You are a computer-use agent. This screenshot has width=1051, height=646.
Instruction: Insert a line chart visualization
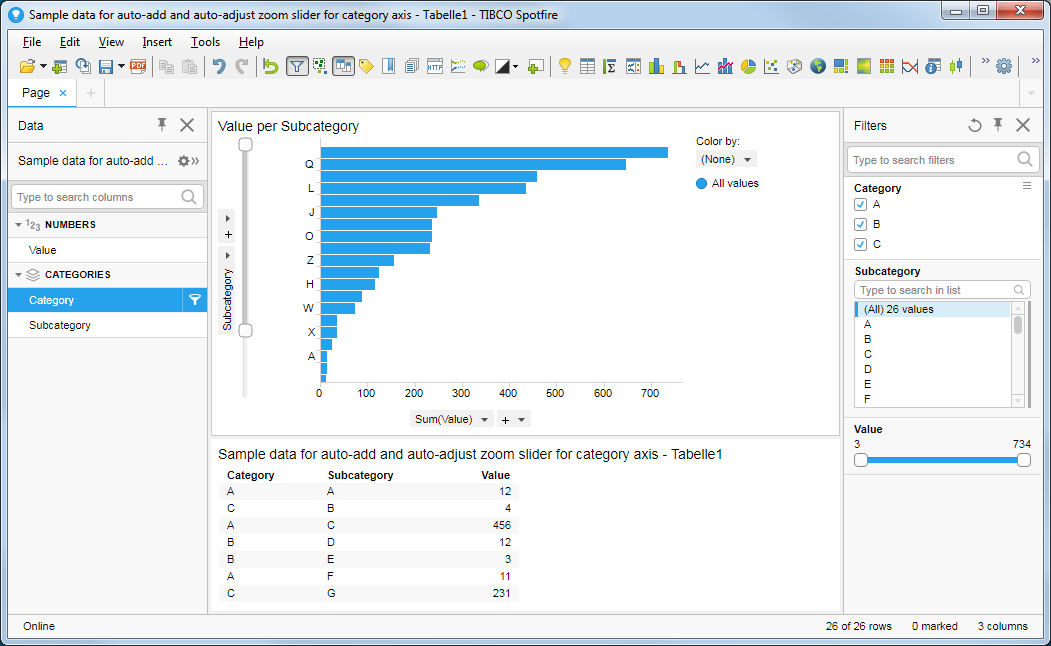702,67
